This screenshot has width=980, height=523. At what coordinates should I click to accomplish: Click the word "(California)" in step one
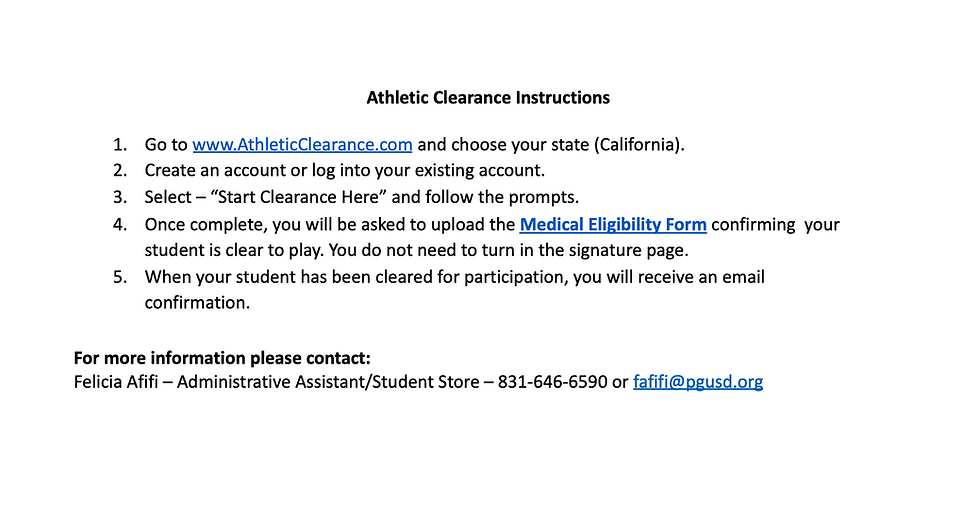(639, 144)
